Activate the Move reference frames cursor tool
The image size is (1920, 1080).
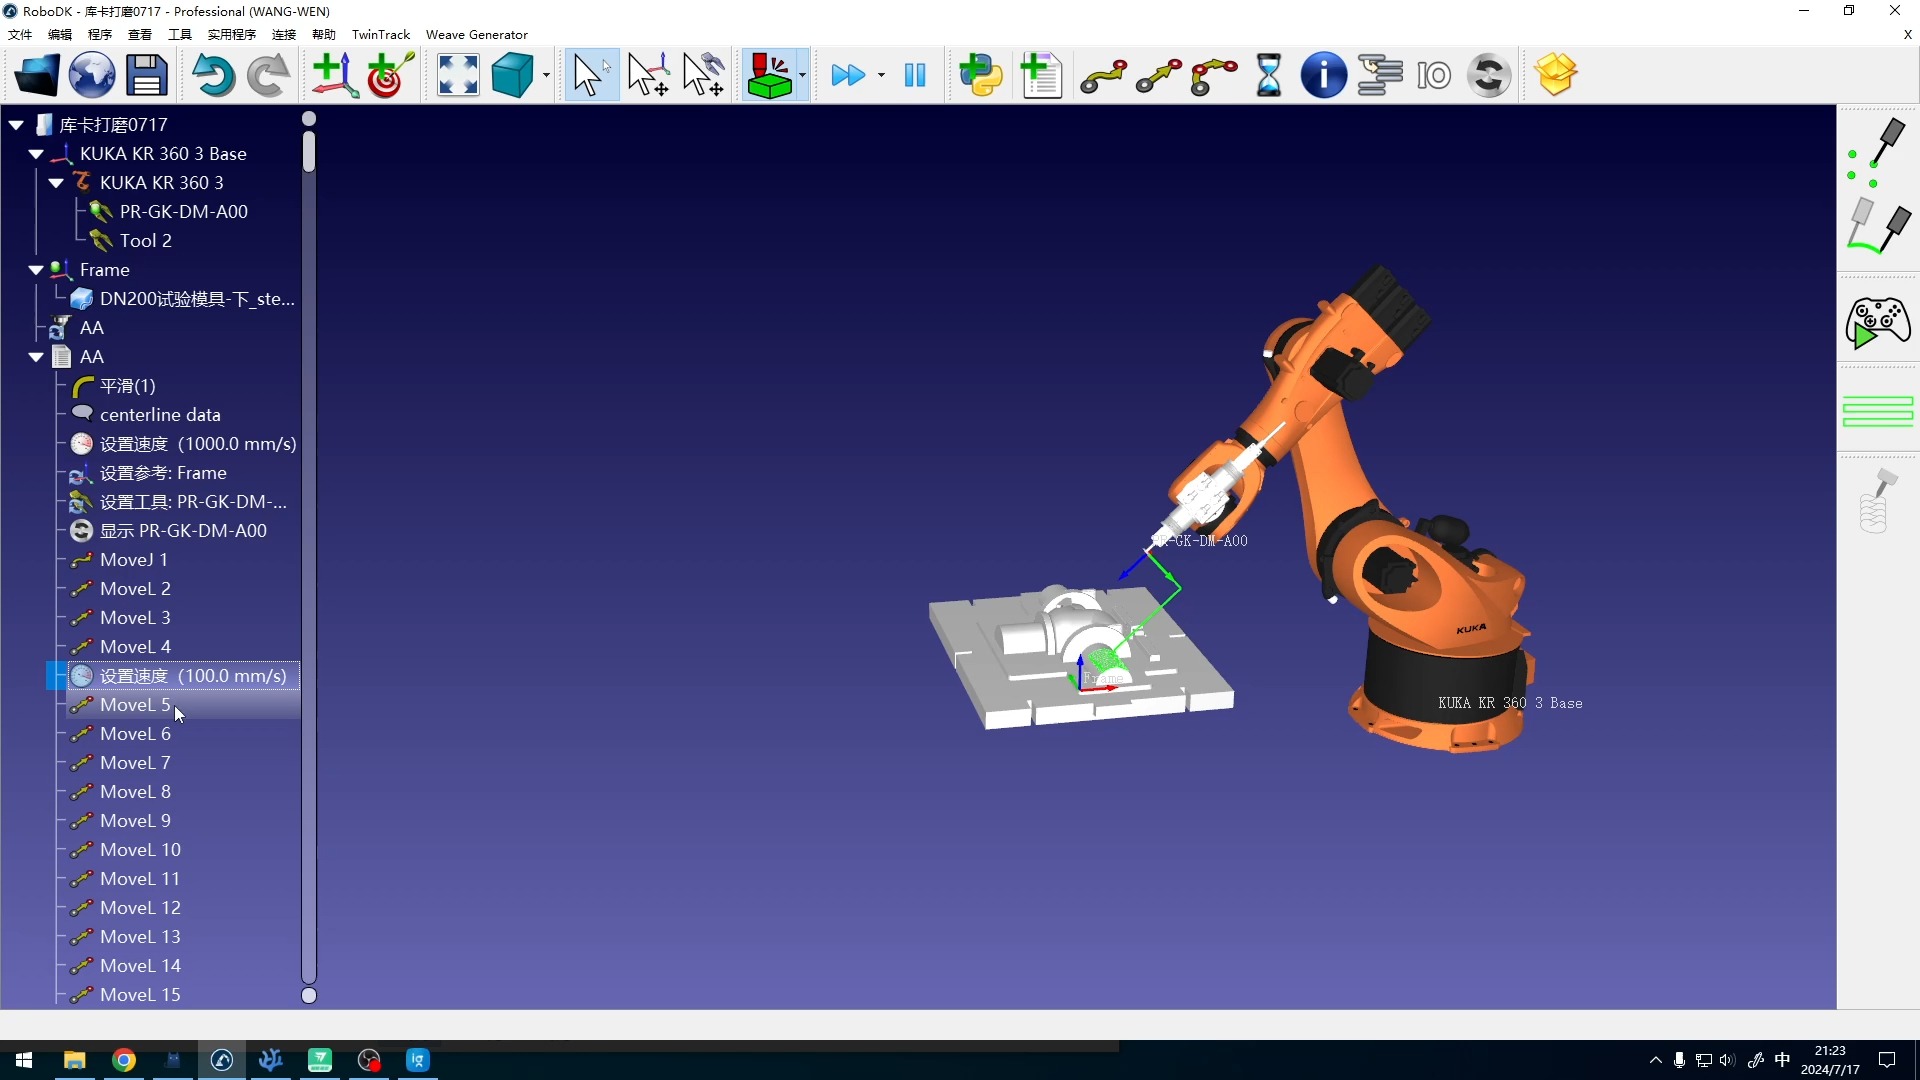[648, 75]
